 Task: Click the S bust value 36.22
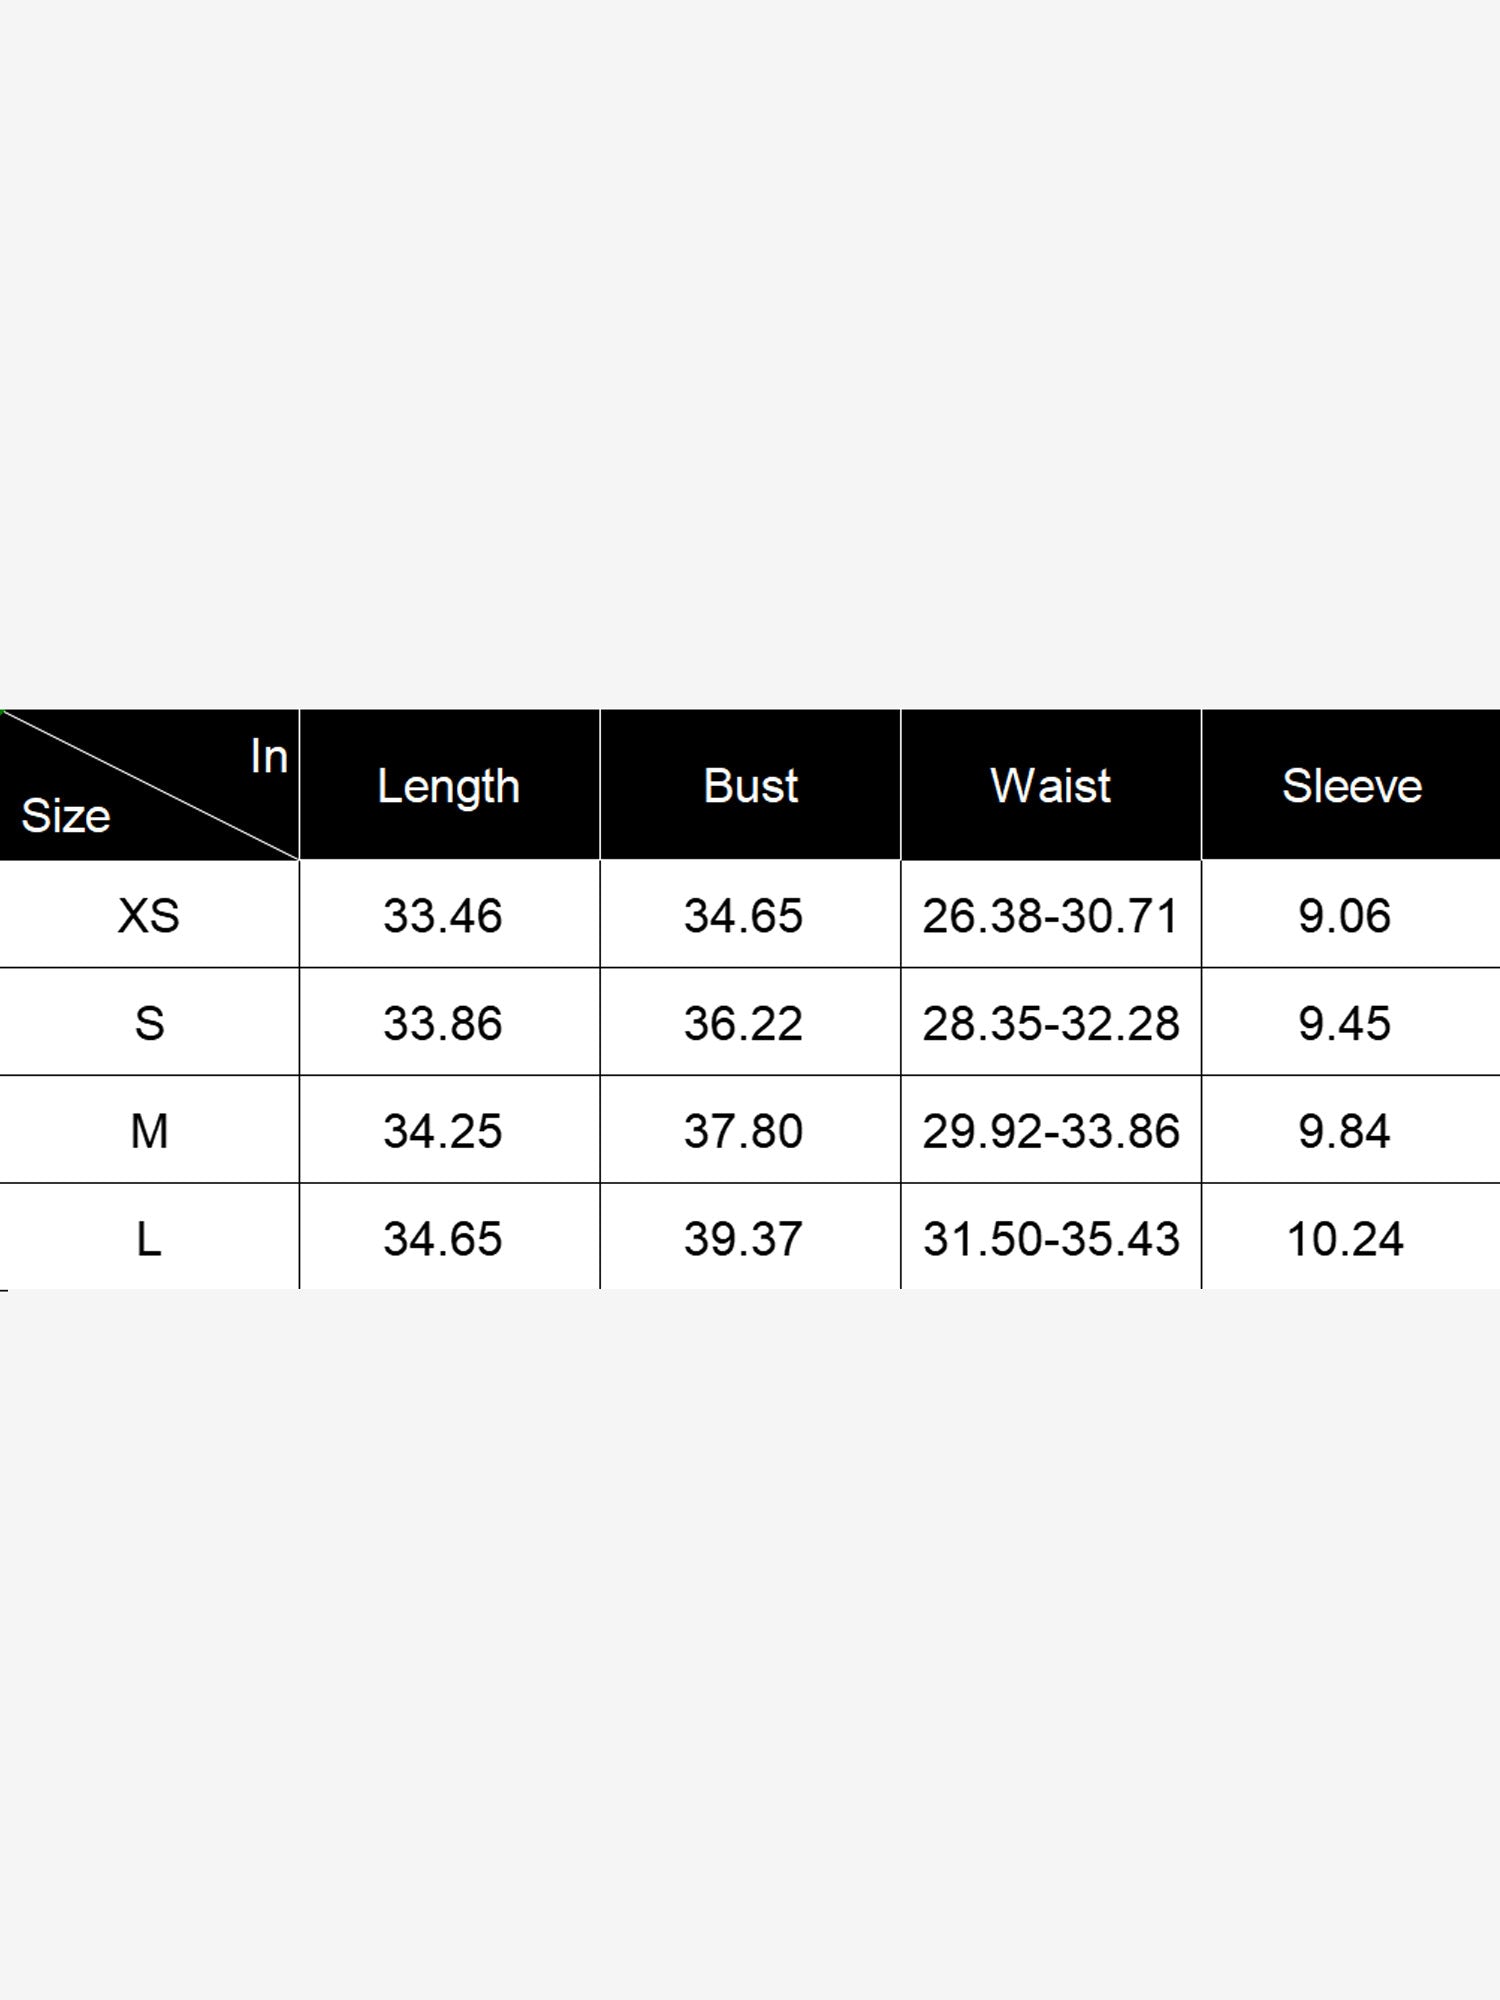[x=743, y=1024]
